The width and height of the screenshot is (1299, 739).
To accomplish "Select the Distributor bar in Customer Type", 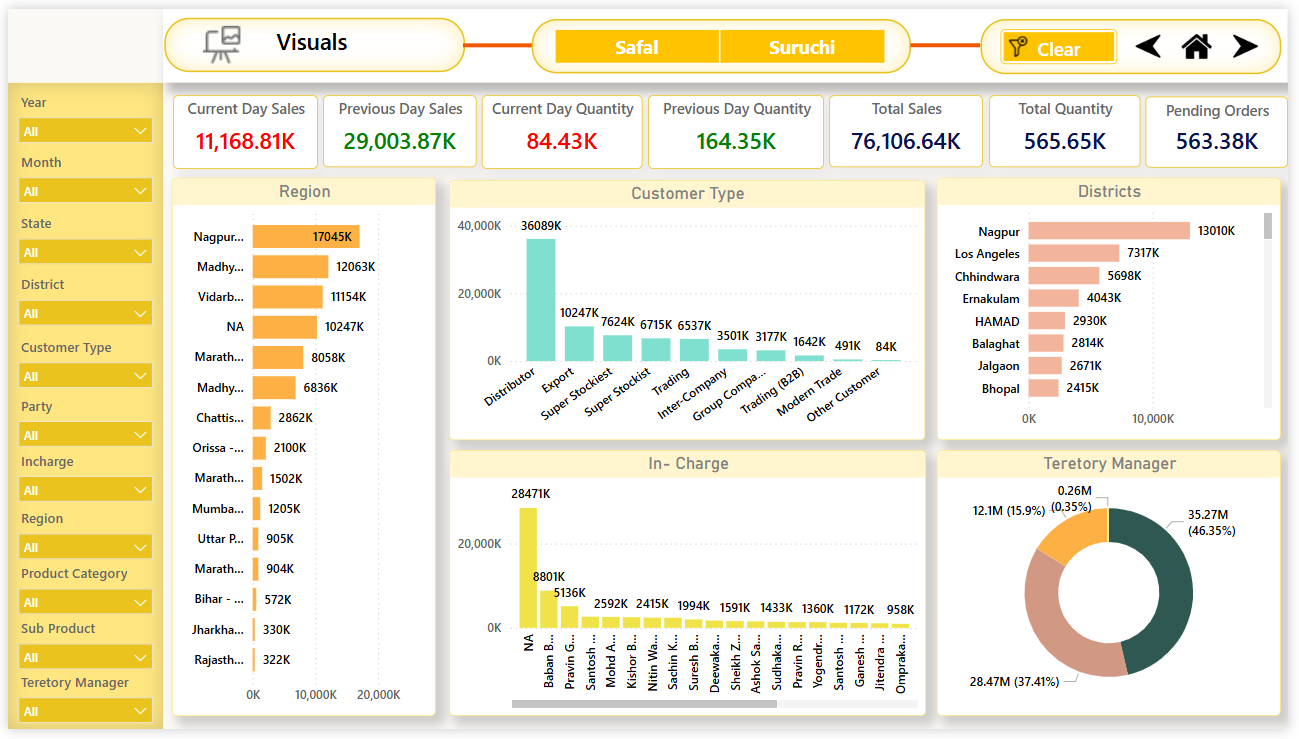I will [541, 300].
